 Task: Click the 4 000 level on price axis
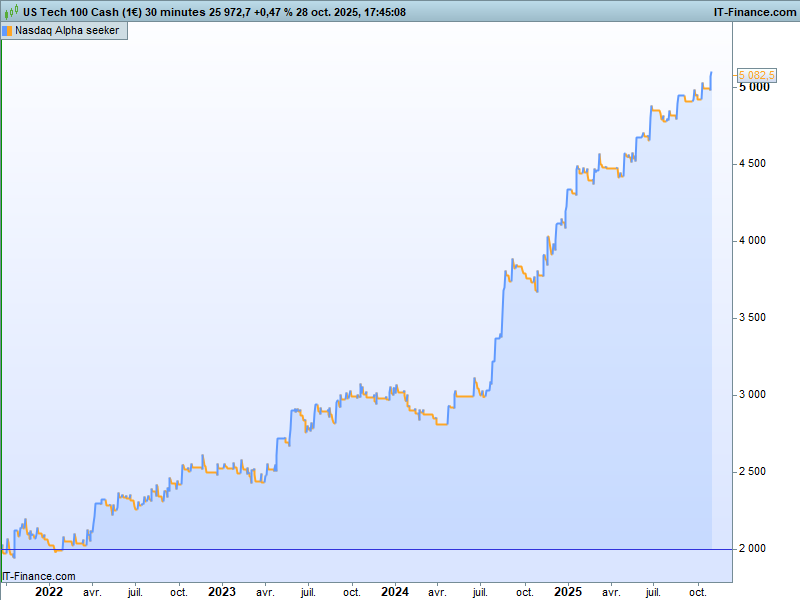tap(753, 241)
